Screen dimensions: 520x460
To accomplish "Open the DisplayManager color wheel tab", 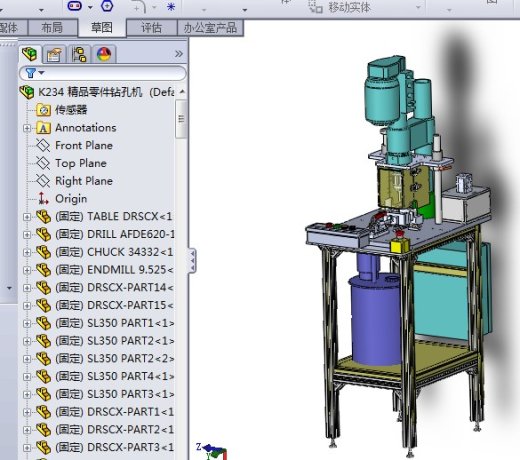I will 104,54.
